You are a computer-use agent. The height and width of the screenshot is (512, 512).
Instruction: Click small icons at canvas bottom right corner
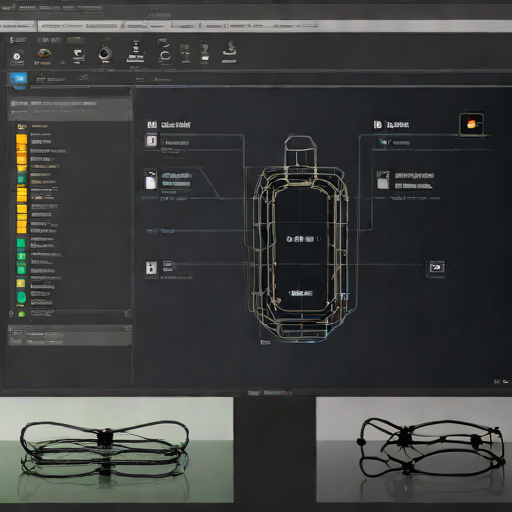[501, 381]
